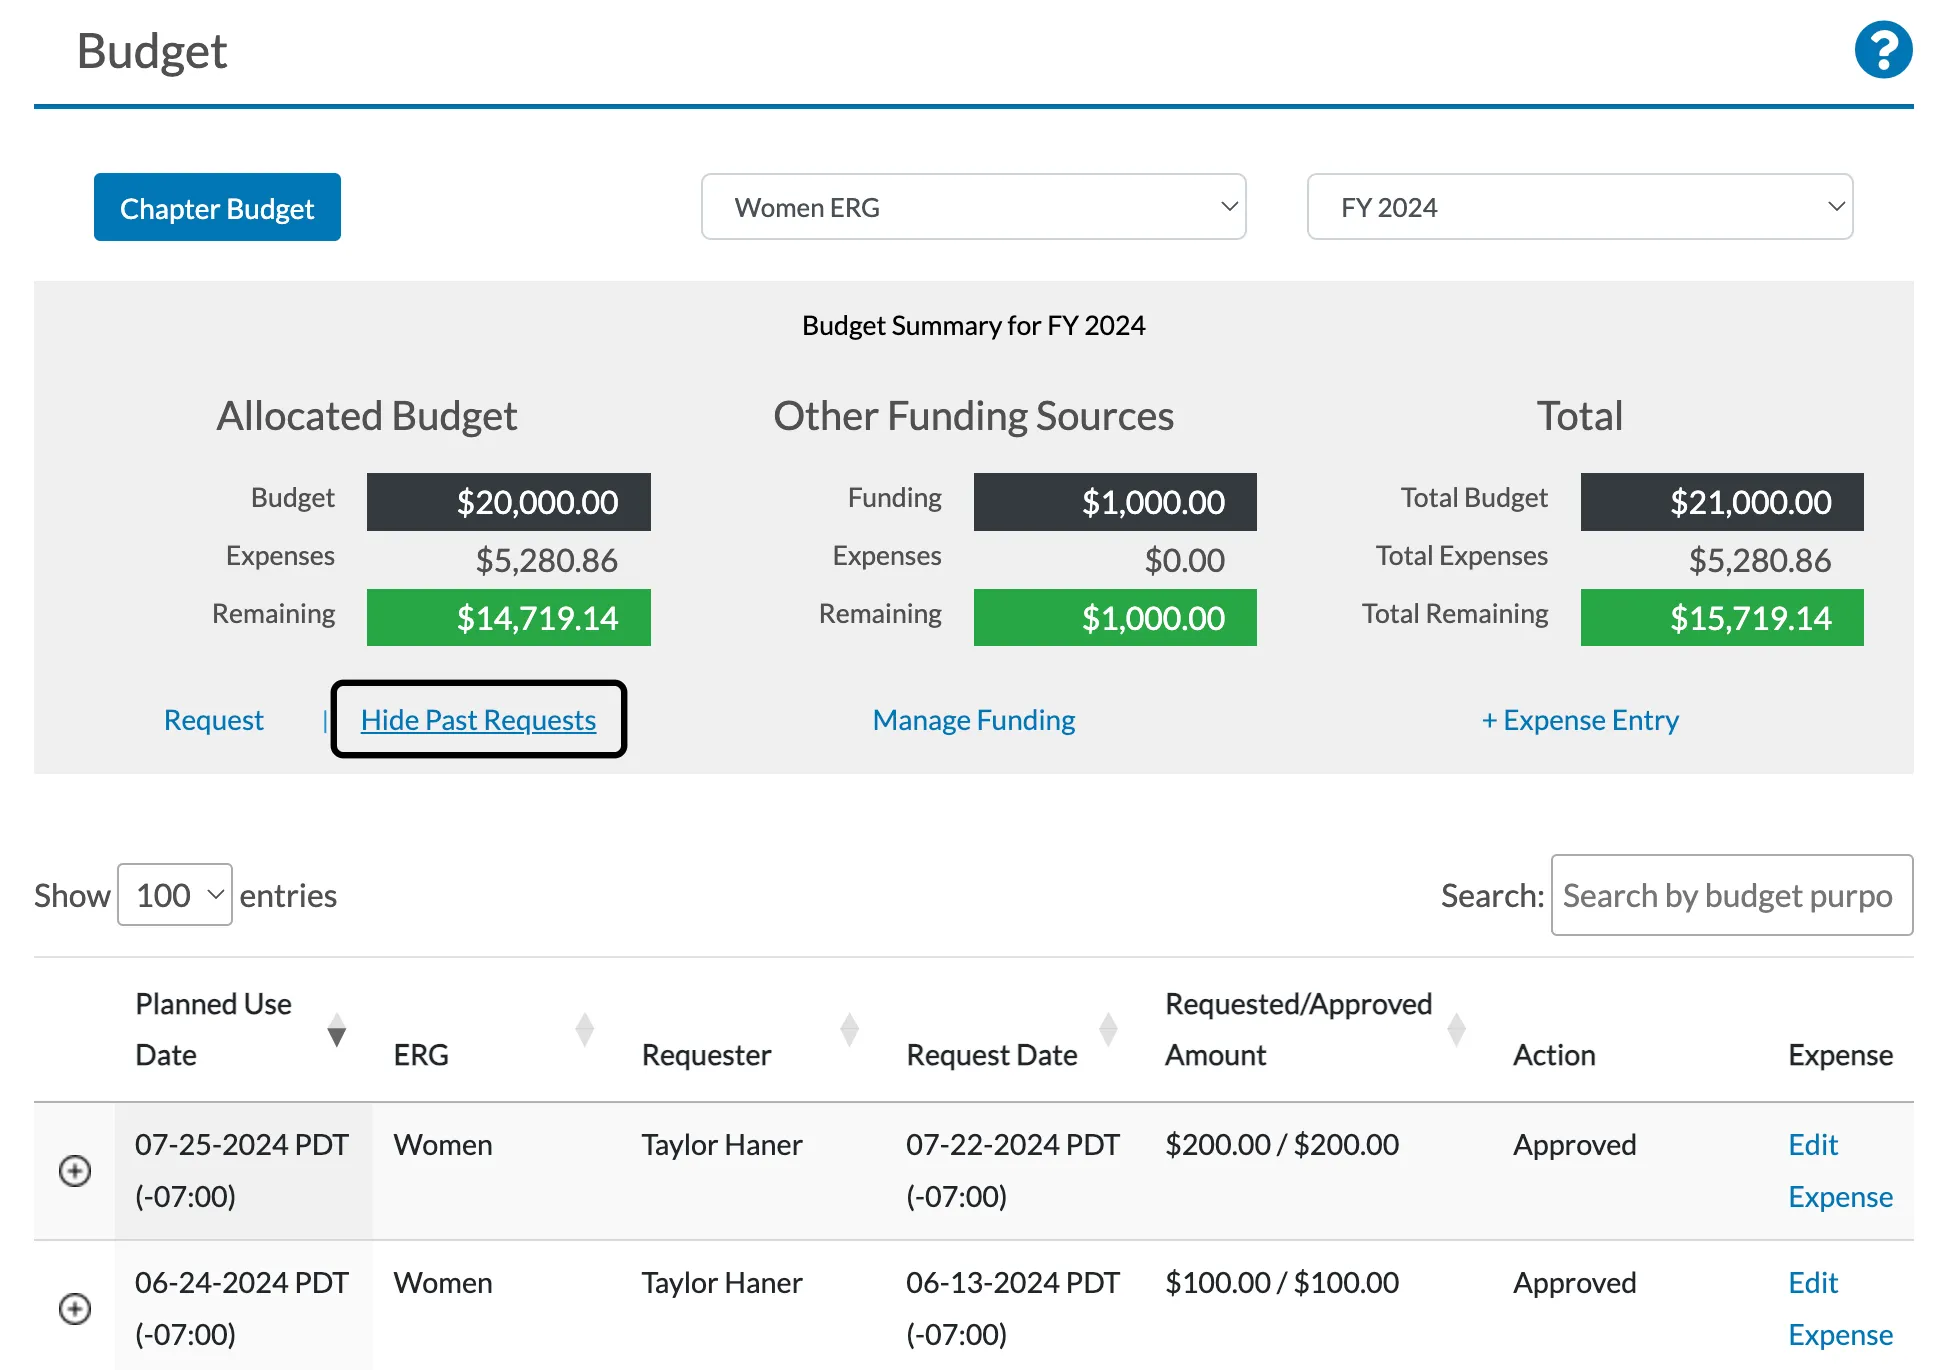This screenshot has width=1956, height=1370.
Task: Open Expense for the 07-25-2024 request
Action: click(x=1840, y=1197)
